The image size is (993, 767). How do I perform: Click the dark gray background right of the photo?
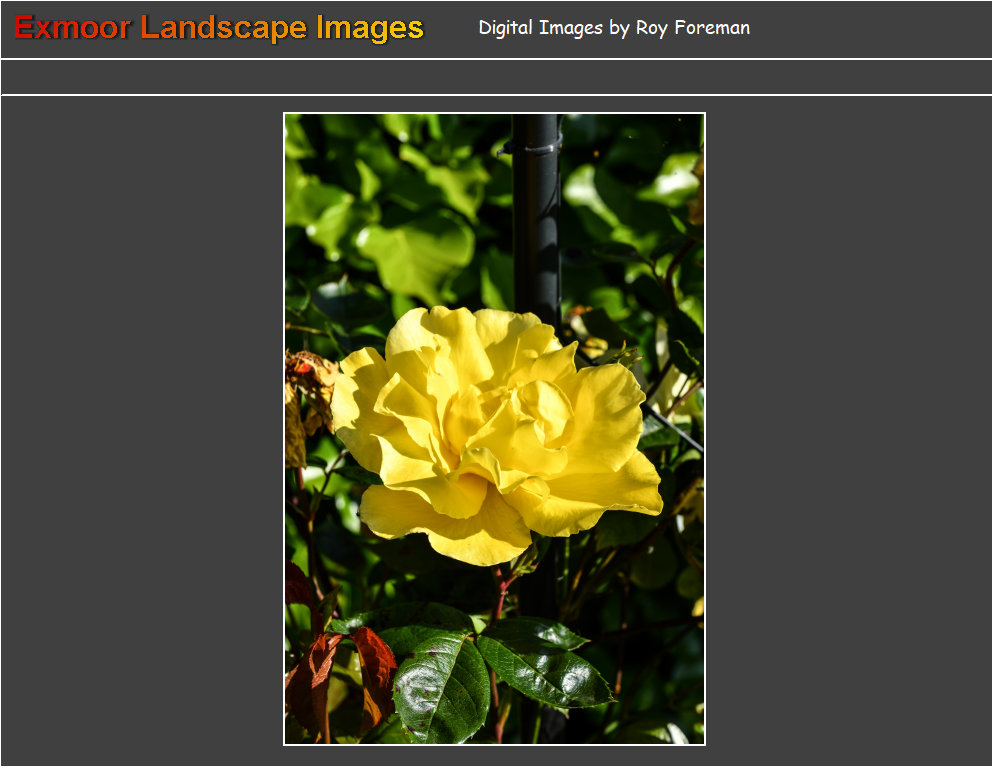(x=850, y=430)
